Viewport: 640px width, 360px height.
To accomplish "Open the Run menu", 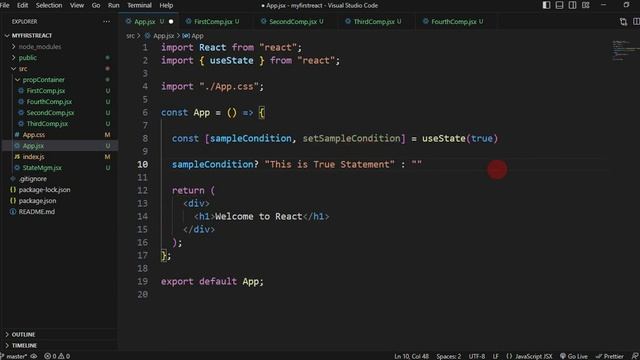I will point(113,5).
